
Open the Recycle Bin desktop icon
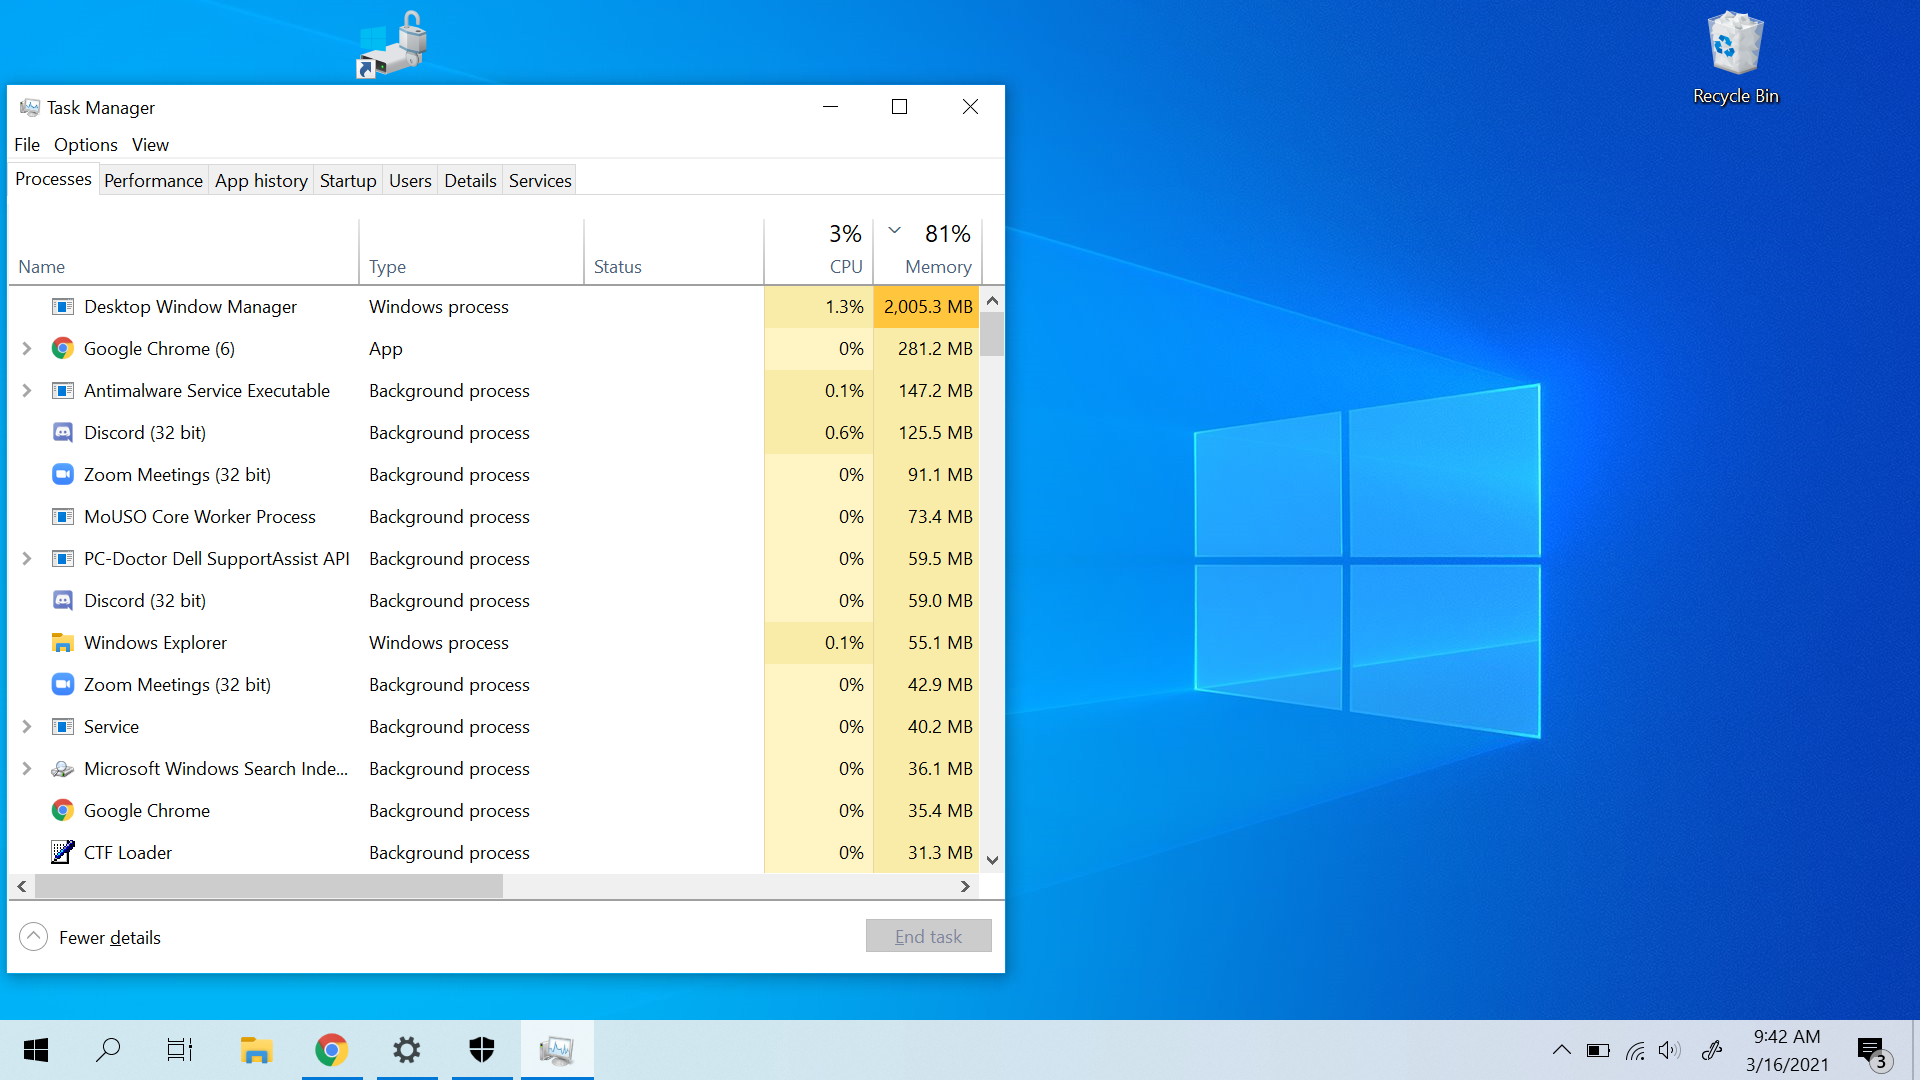tap(1736, 58)
